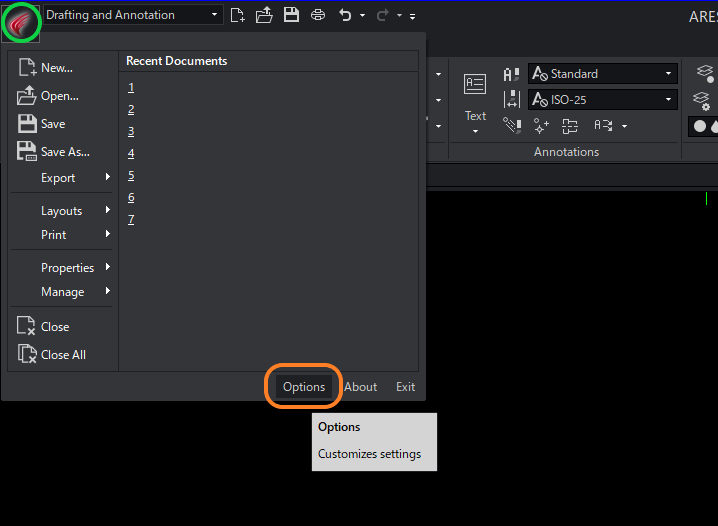Click the New document icon in quick access toolbar
718x526 pixels.
coord(237,15)
